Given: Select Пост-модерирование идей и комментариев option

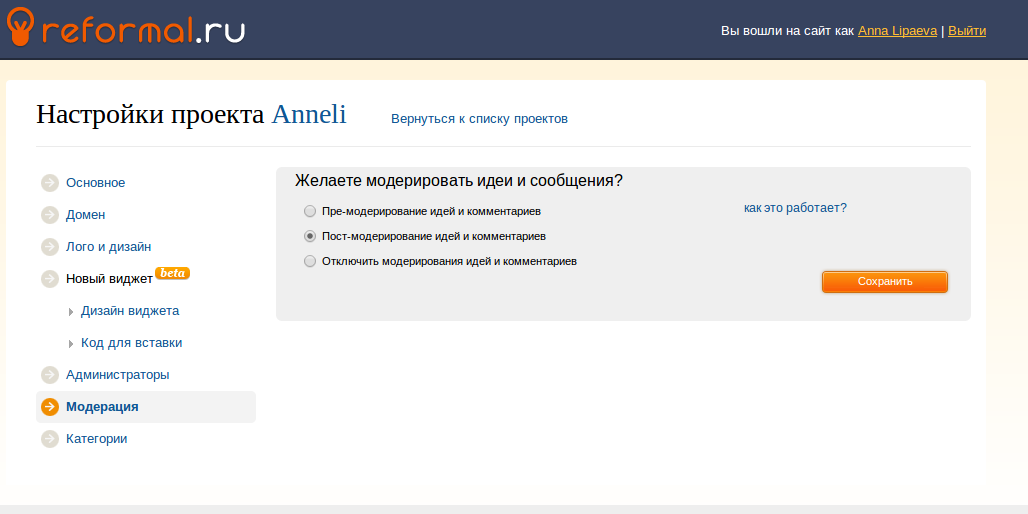Looking at the screenshot, I should pos(310,237).
